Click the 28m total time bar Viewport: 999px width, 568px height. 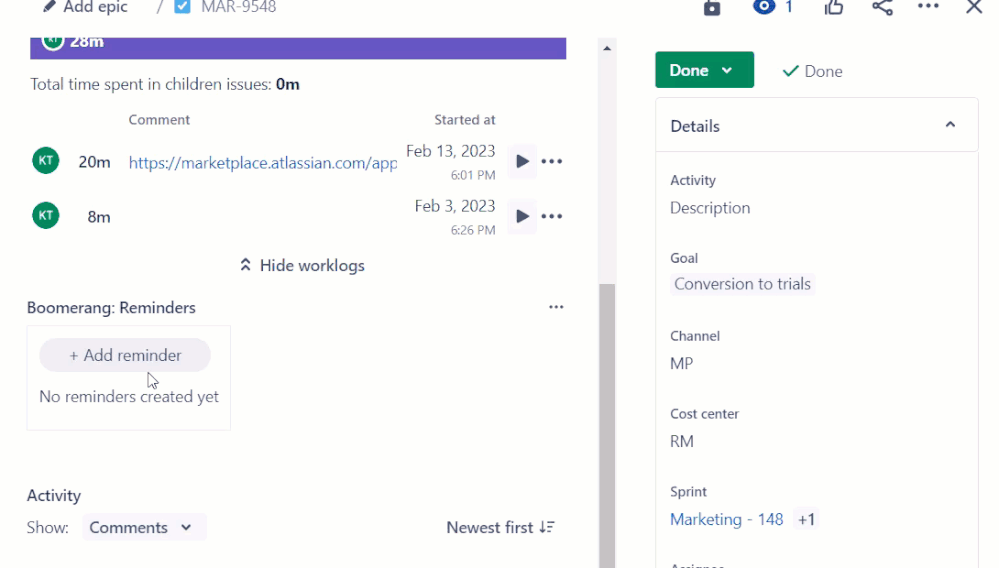click(298, 48)
